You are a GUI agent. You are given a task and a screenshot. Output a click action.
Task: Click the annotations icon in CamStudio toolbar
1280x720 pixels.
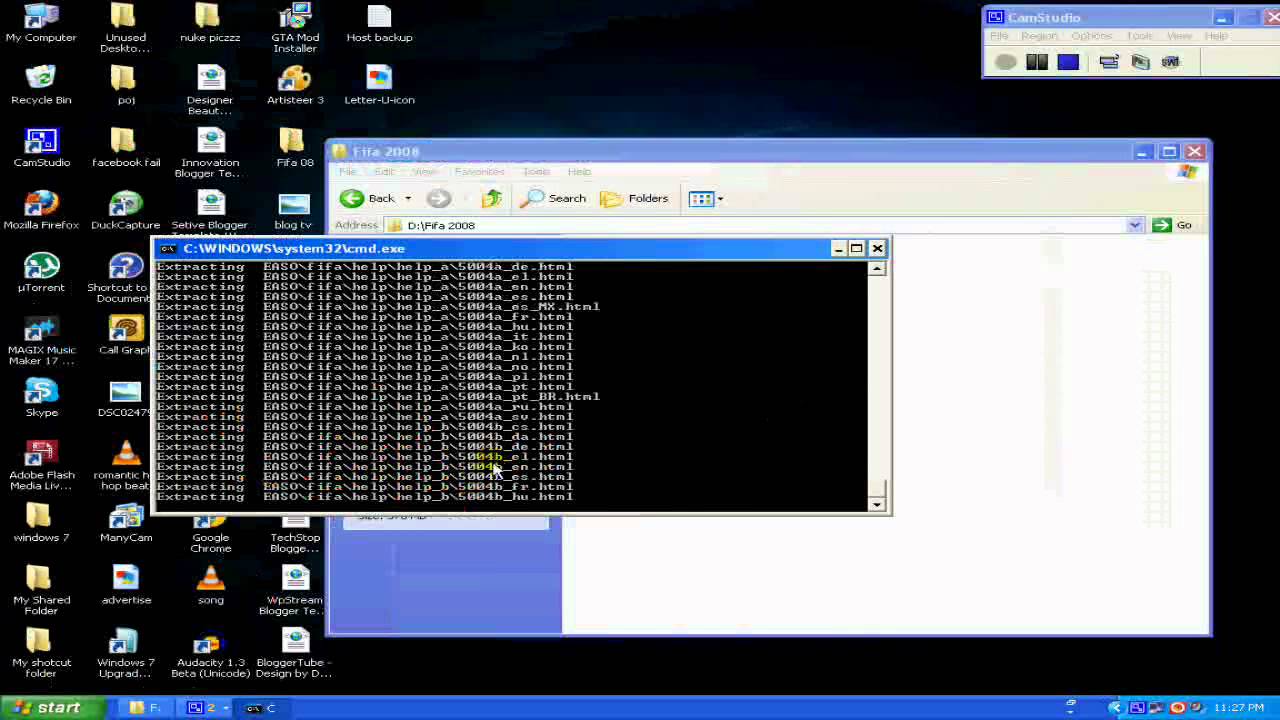(1110, 62)
